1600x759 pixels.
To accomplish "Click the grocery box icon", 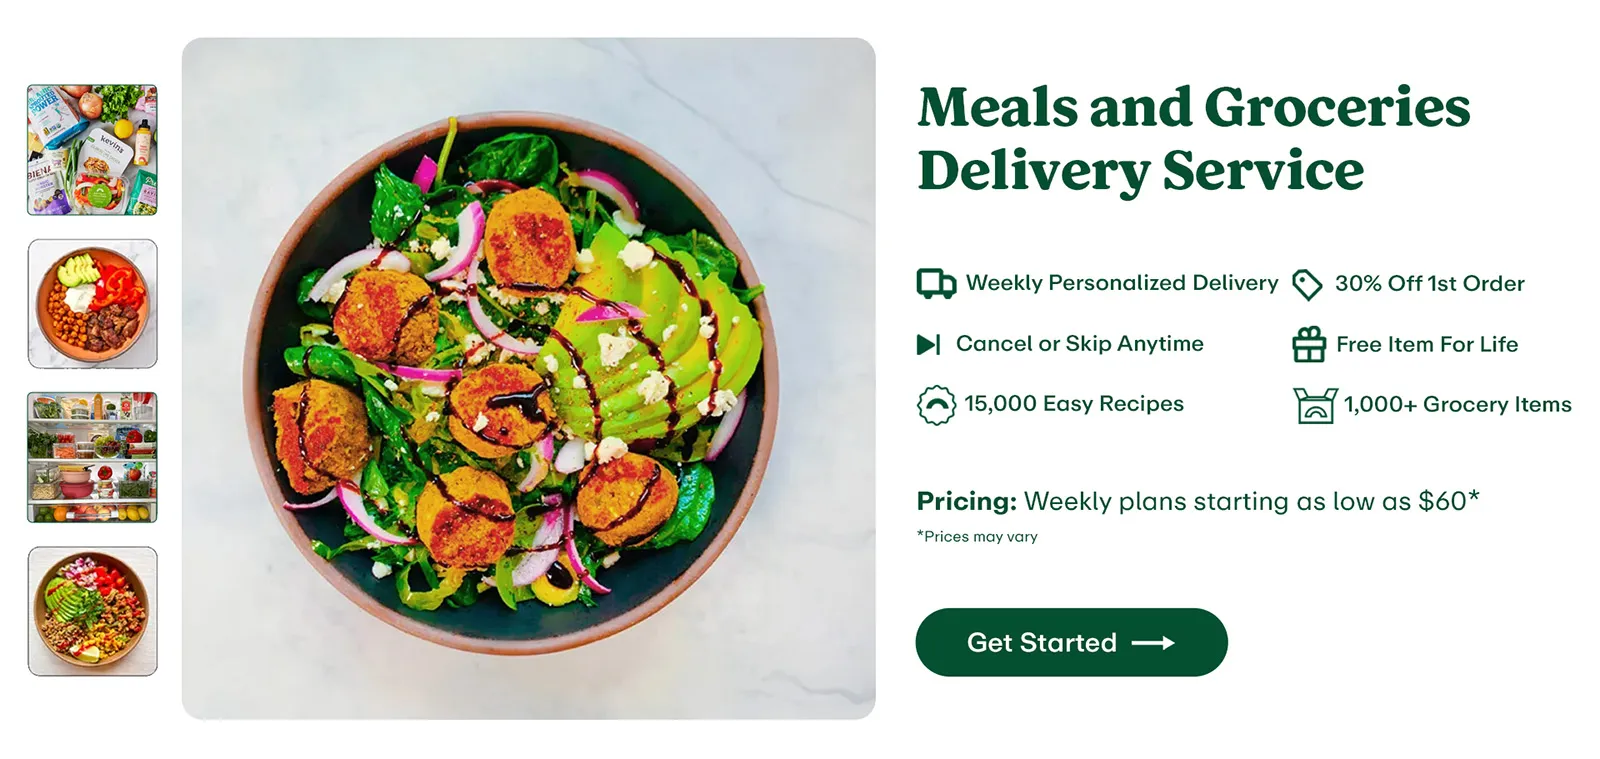I will (1315, 405).
